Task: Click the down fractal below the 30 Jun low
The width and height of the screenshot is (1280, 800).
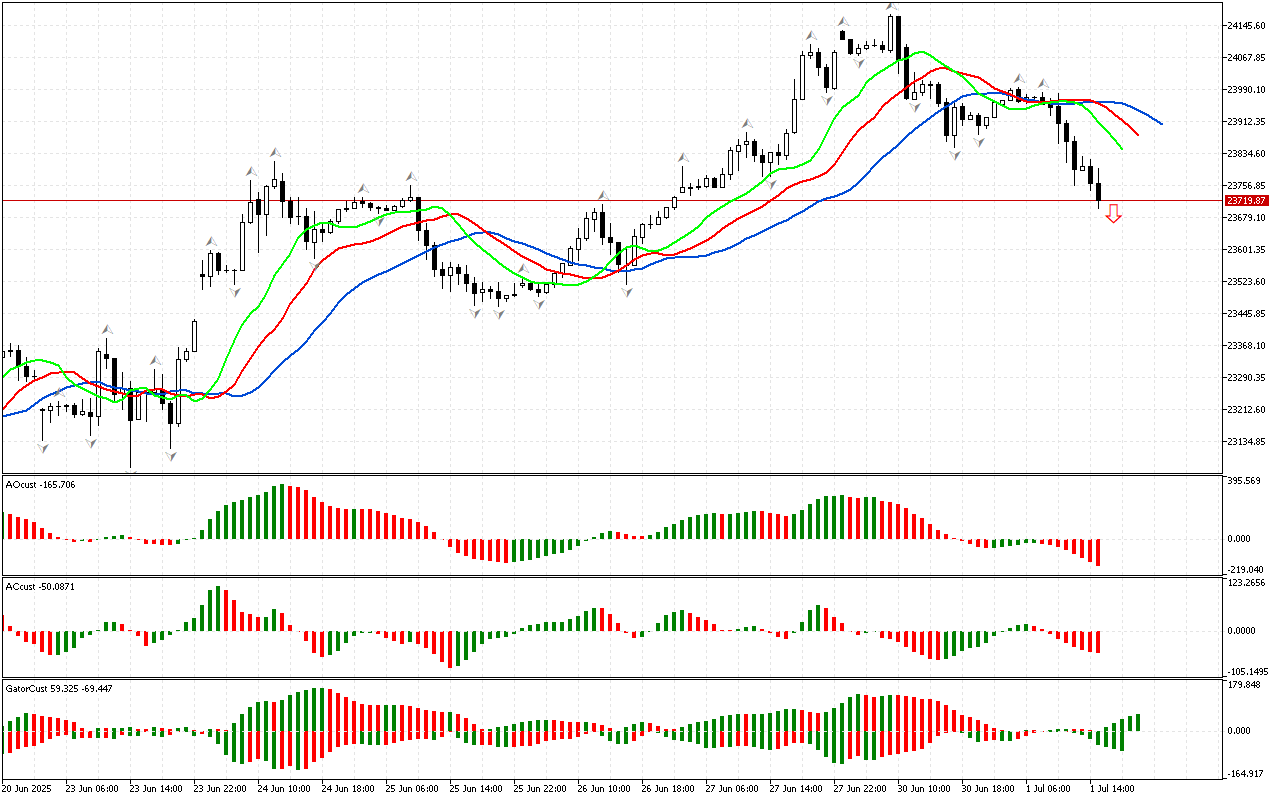Action: point(955,155)
